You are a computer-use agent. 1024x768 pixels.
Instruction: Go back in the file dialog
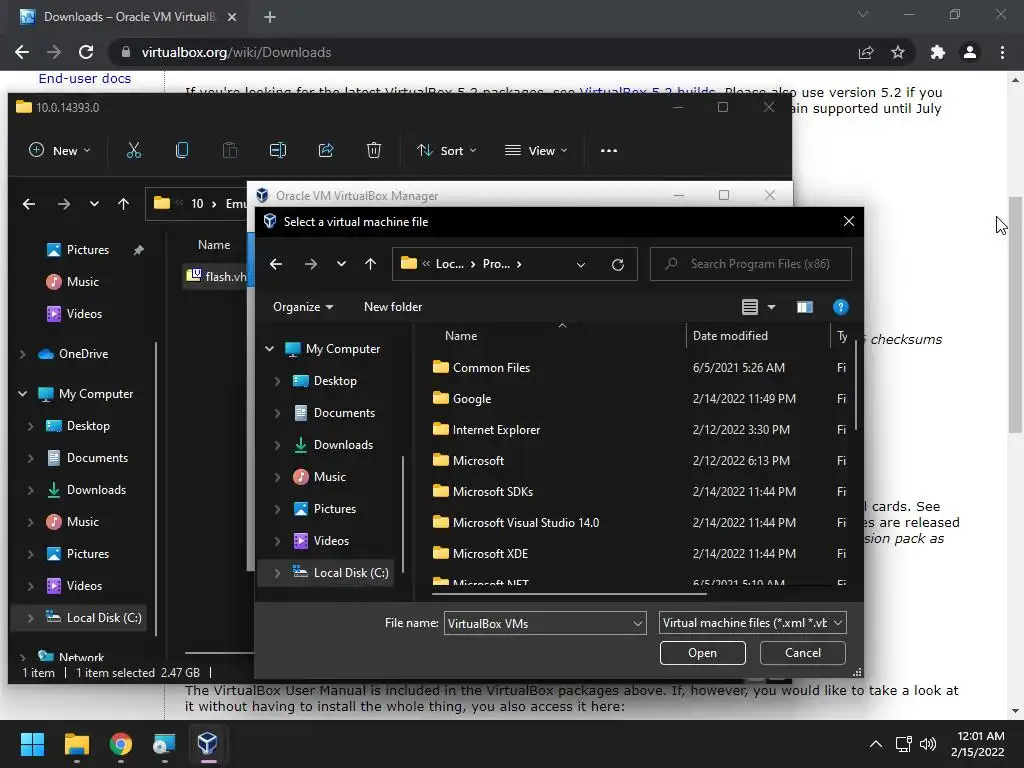276,264
